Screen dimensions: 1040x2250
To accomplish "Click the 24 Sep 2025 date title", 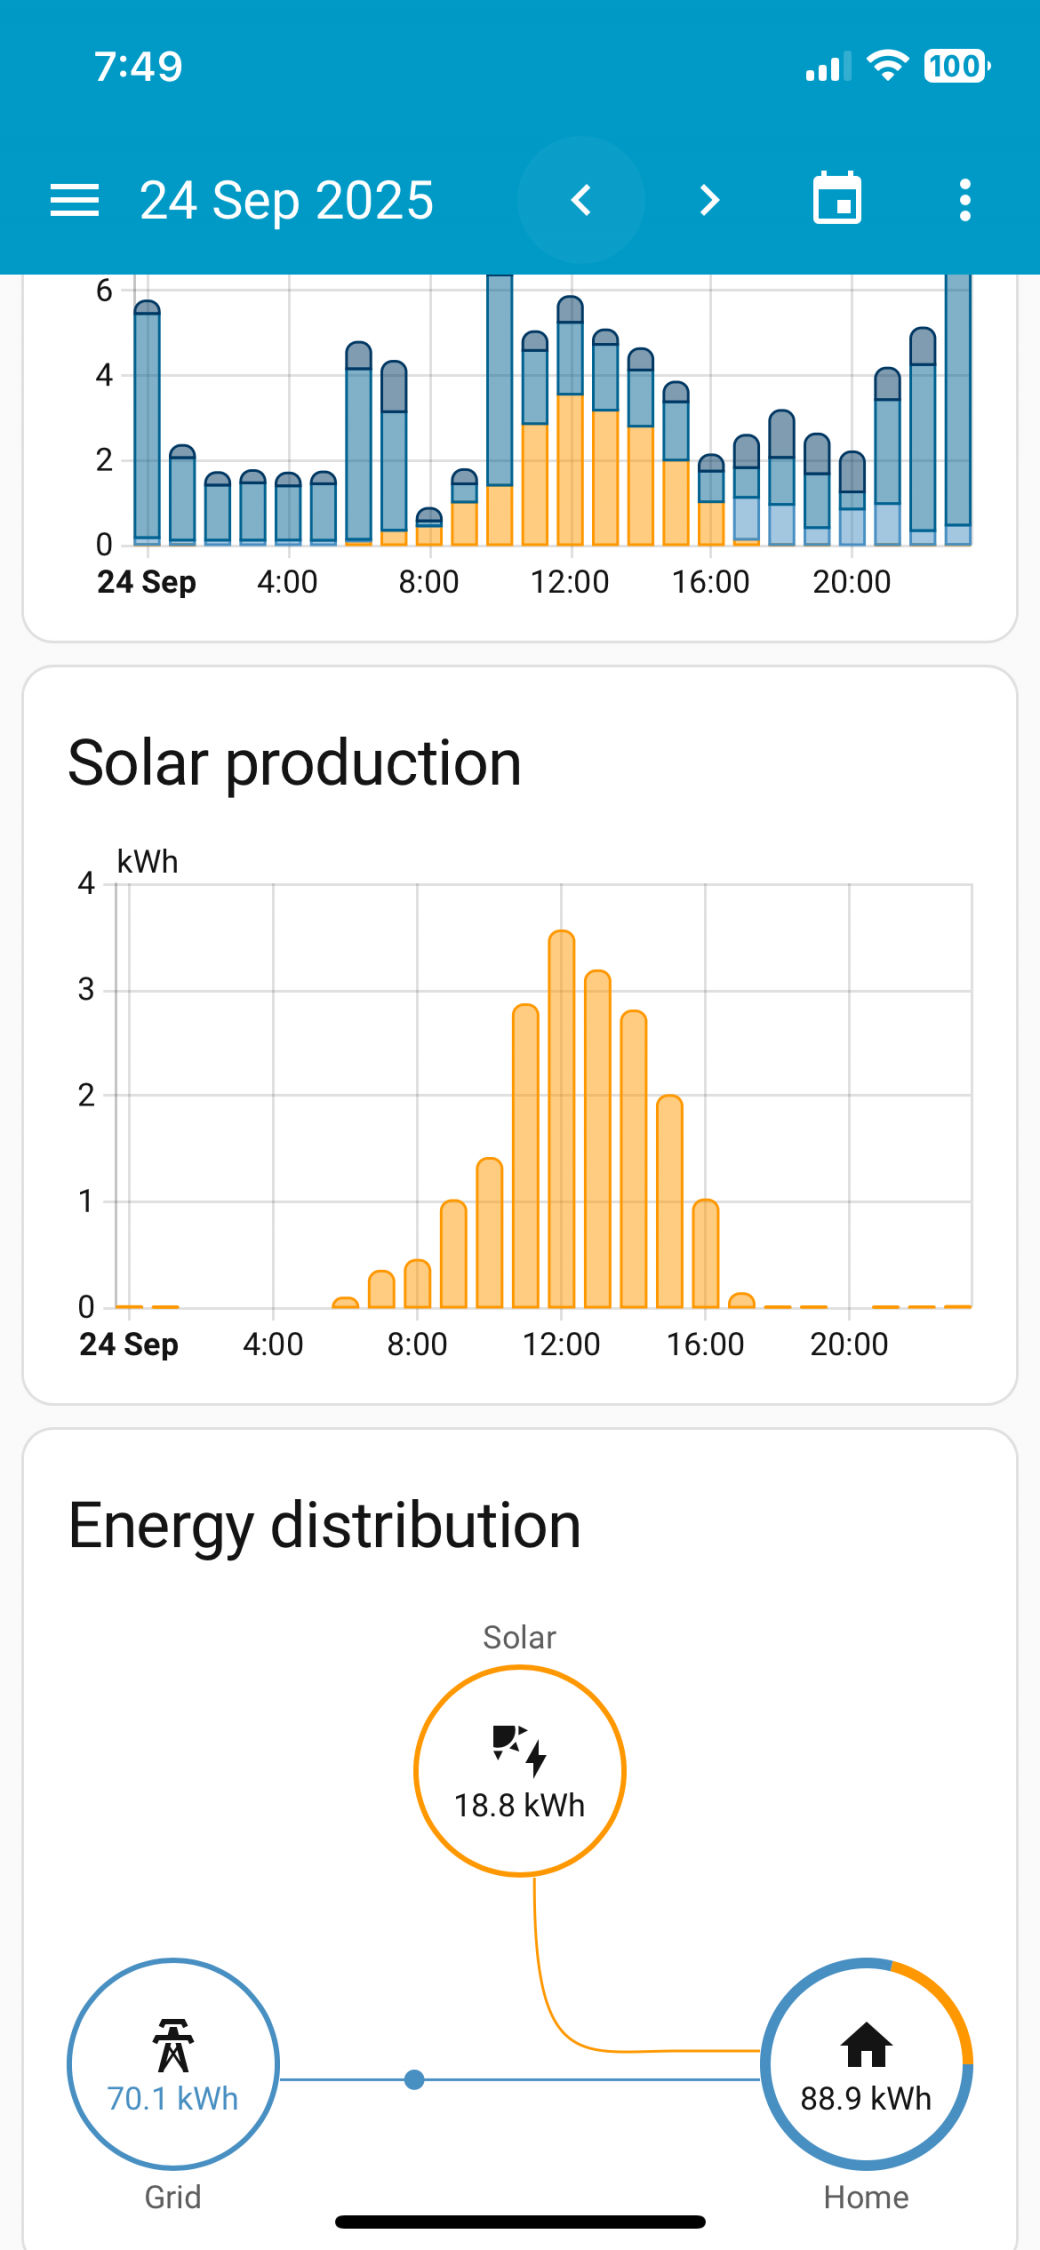I will (x=286, y=200).
